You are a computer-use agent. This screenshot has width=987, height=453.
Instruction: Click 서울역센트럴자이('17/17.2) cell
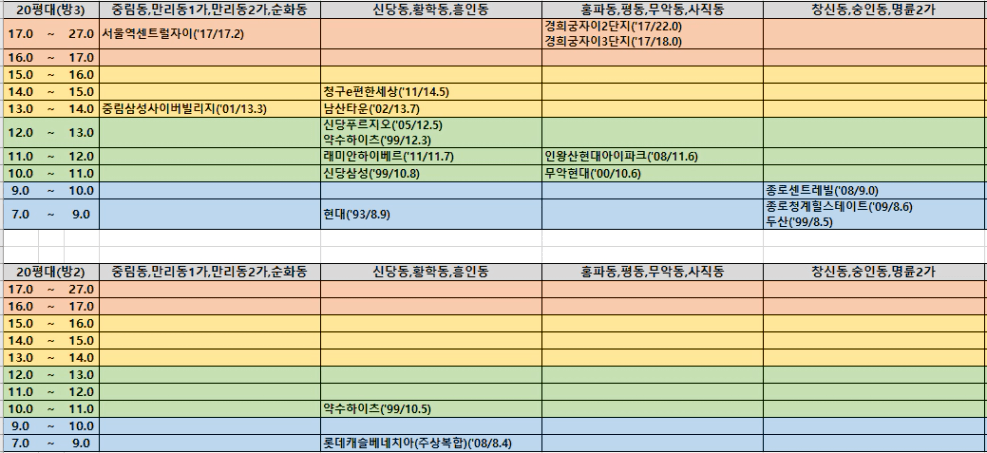[x=210, y=34]
